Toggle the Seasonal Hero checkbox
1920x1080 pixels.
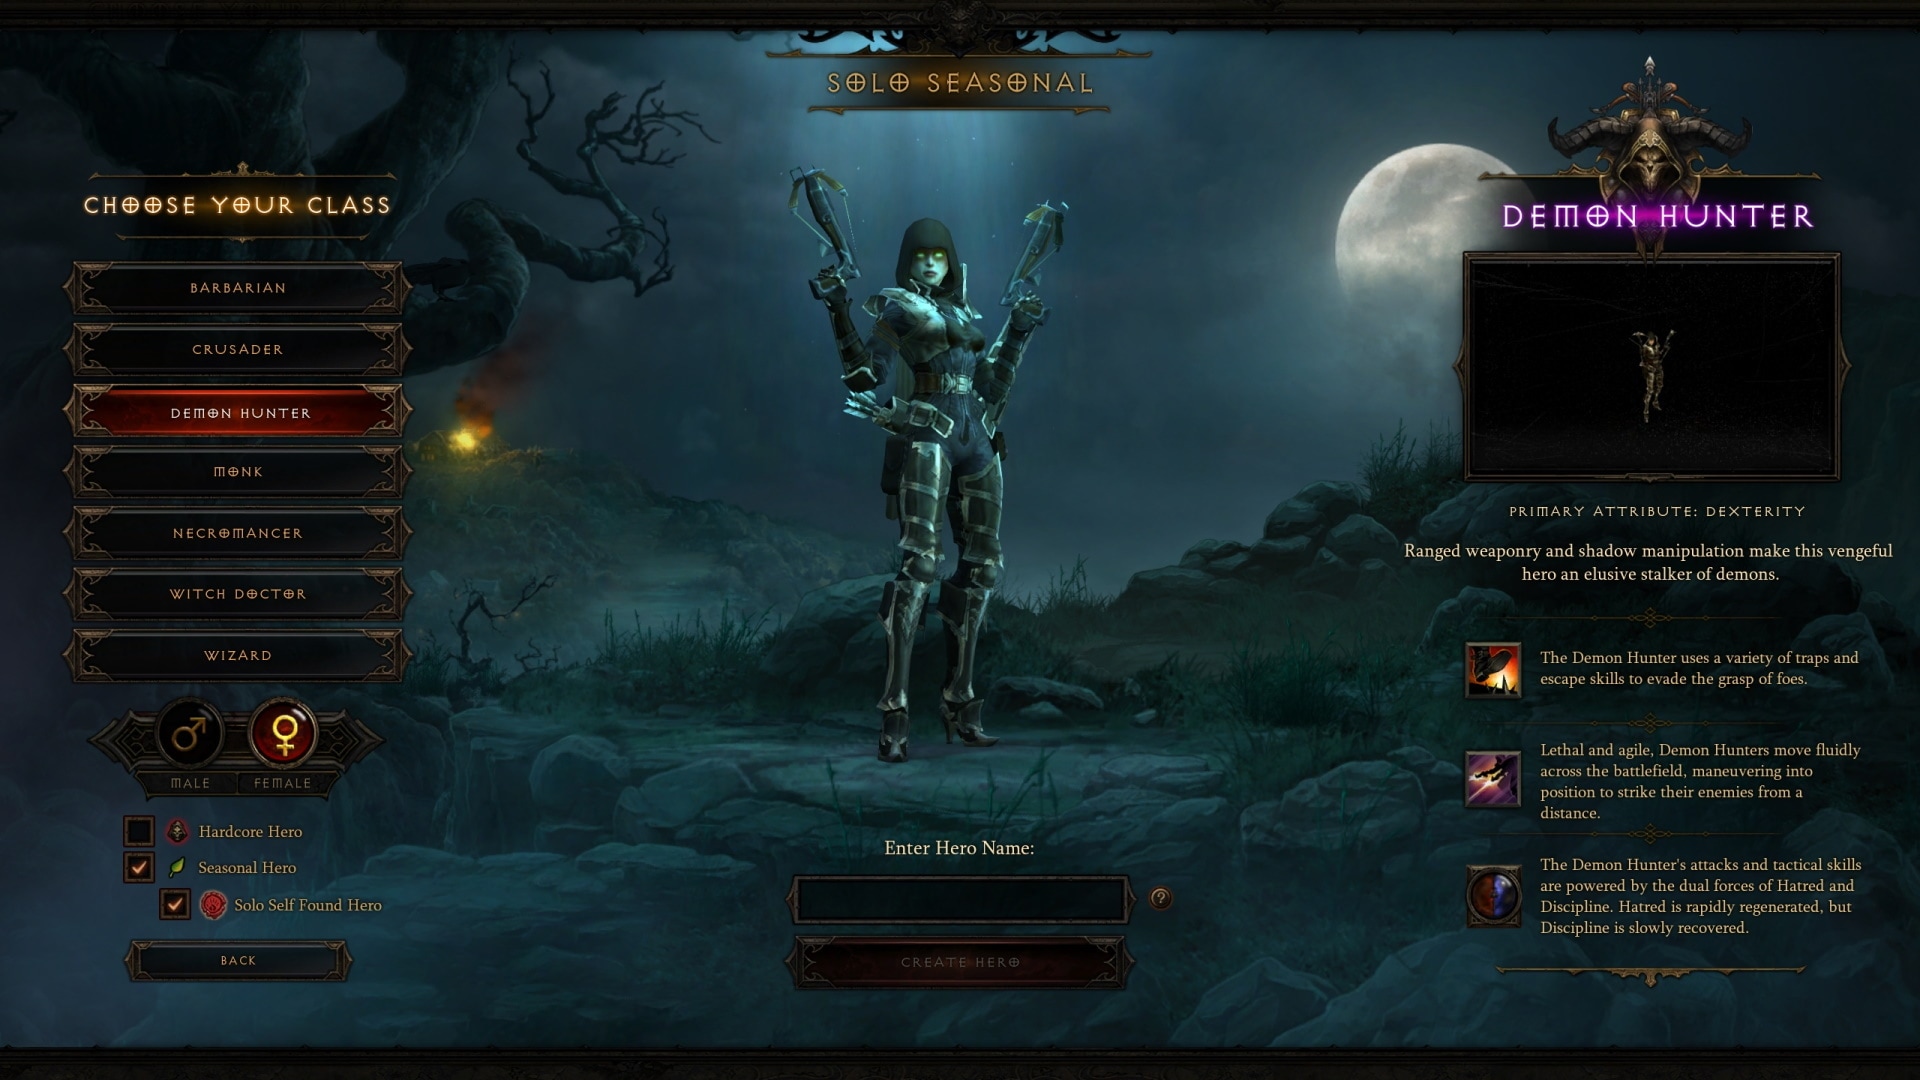140,866
